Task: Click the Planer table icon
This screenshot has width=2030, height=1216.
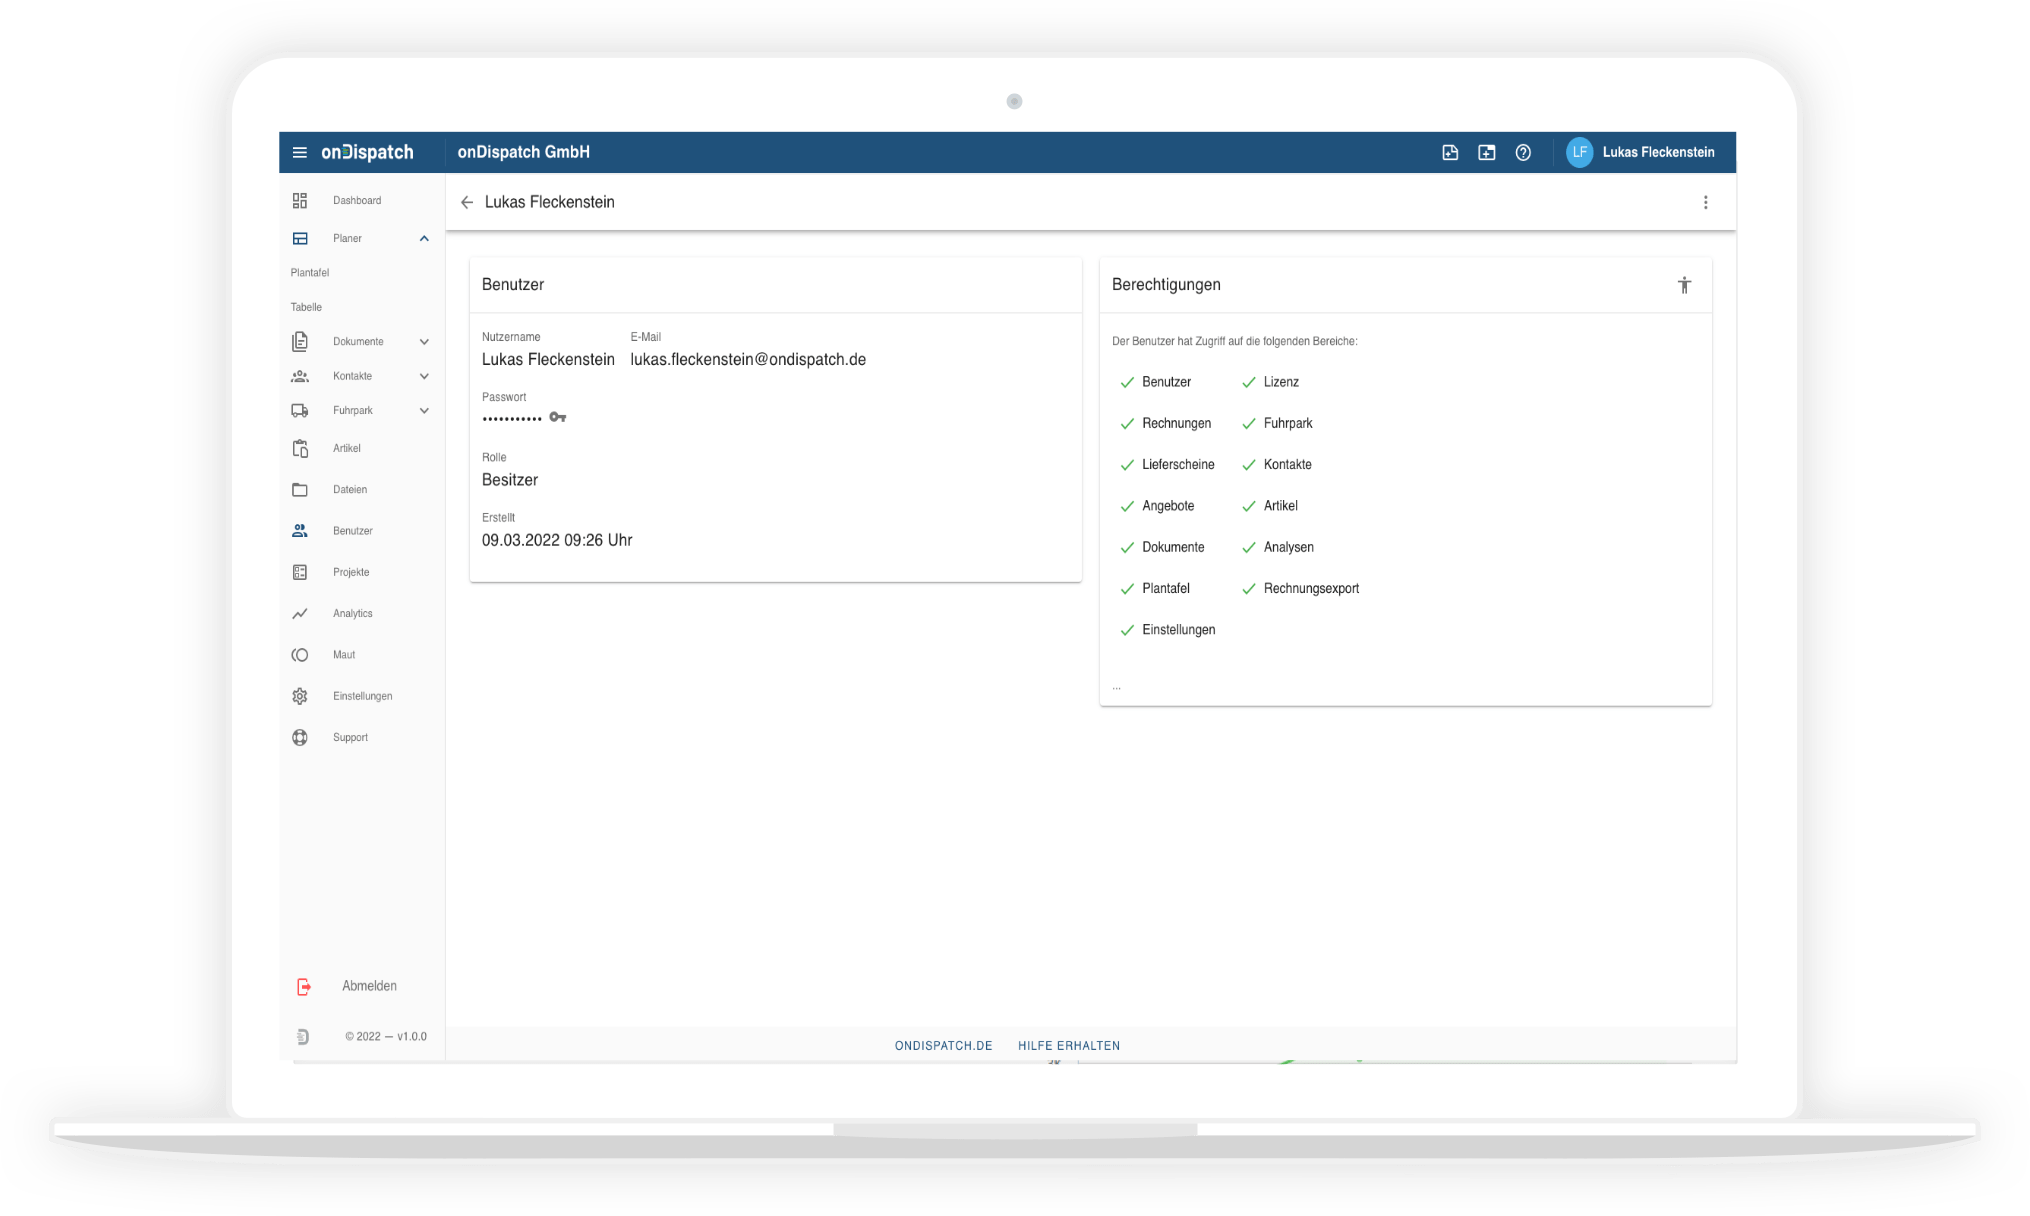Action: (300, 238)
